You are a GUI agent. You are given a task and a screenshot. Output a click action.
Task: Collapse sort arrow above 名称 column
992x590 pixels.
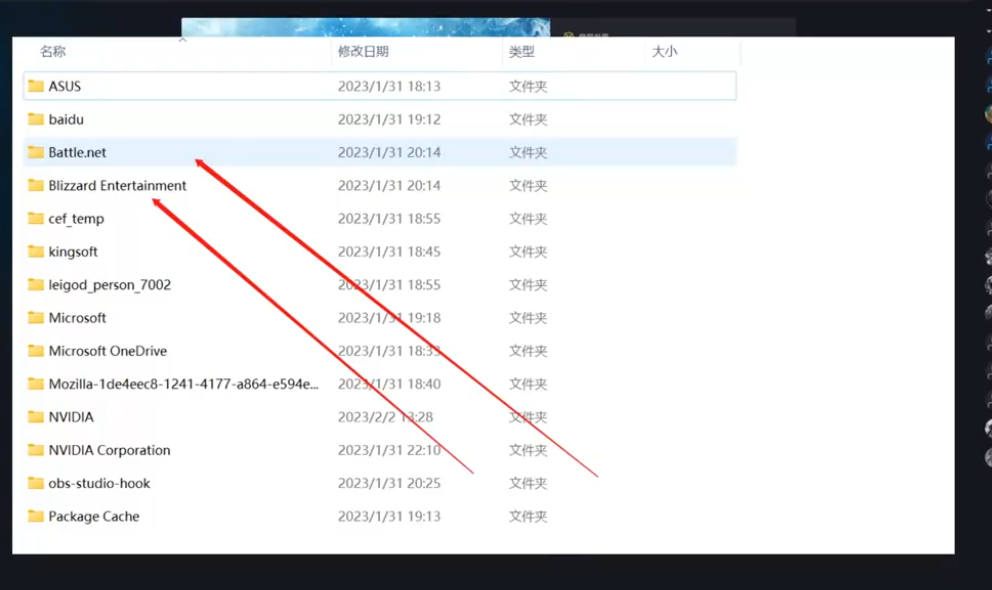[182, 41]
